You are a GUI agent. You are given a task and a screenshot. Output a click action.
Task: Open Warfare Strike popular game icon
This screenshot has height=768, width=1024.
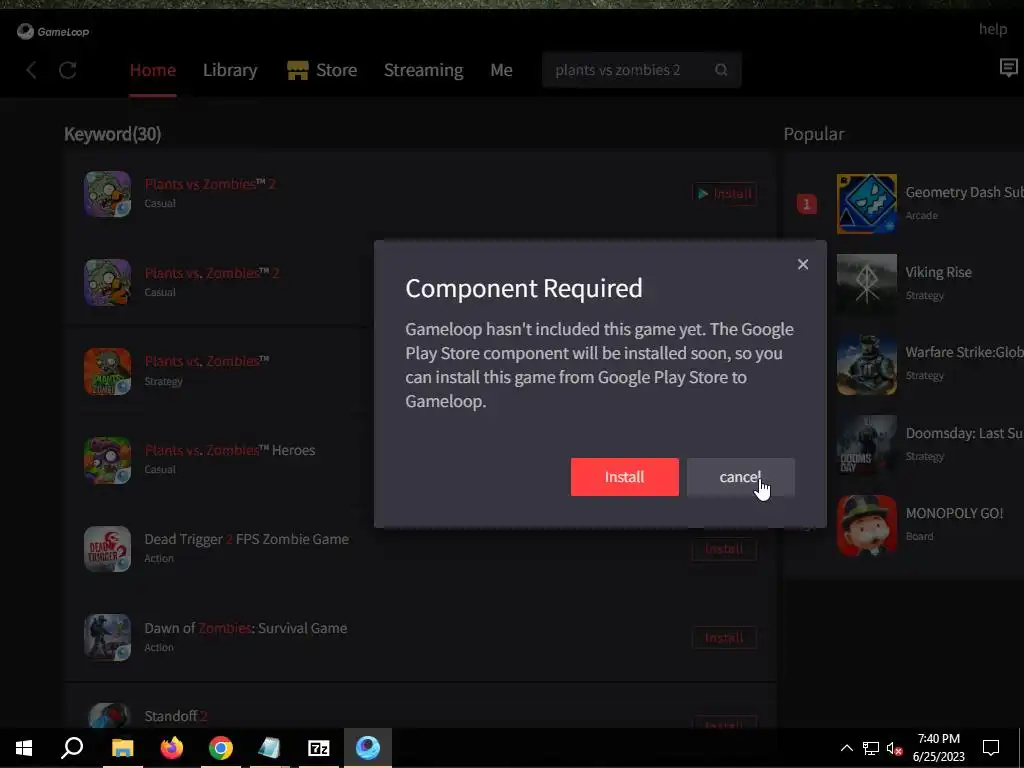click(867, 364)
